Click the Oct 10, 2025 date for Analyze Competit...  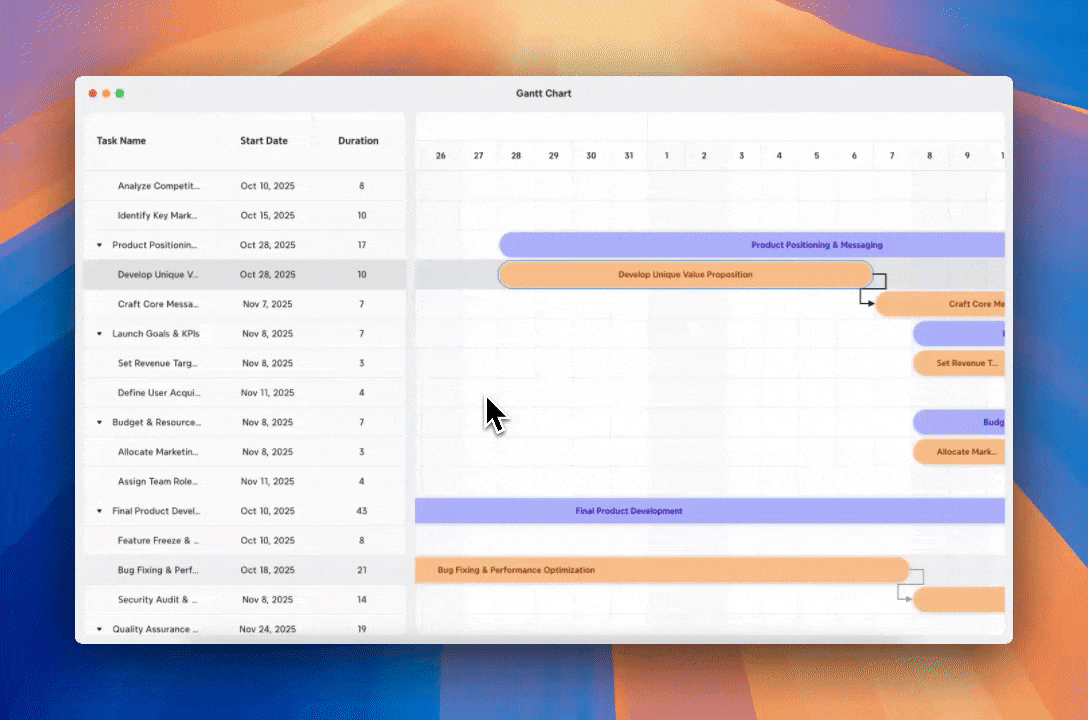(x=268, y=186)
